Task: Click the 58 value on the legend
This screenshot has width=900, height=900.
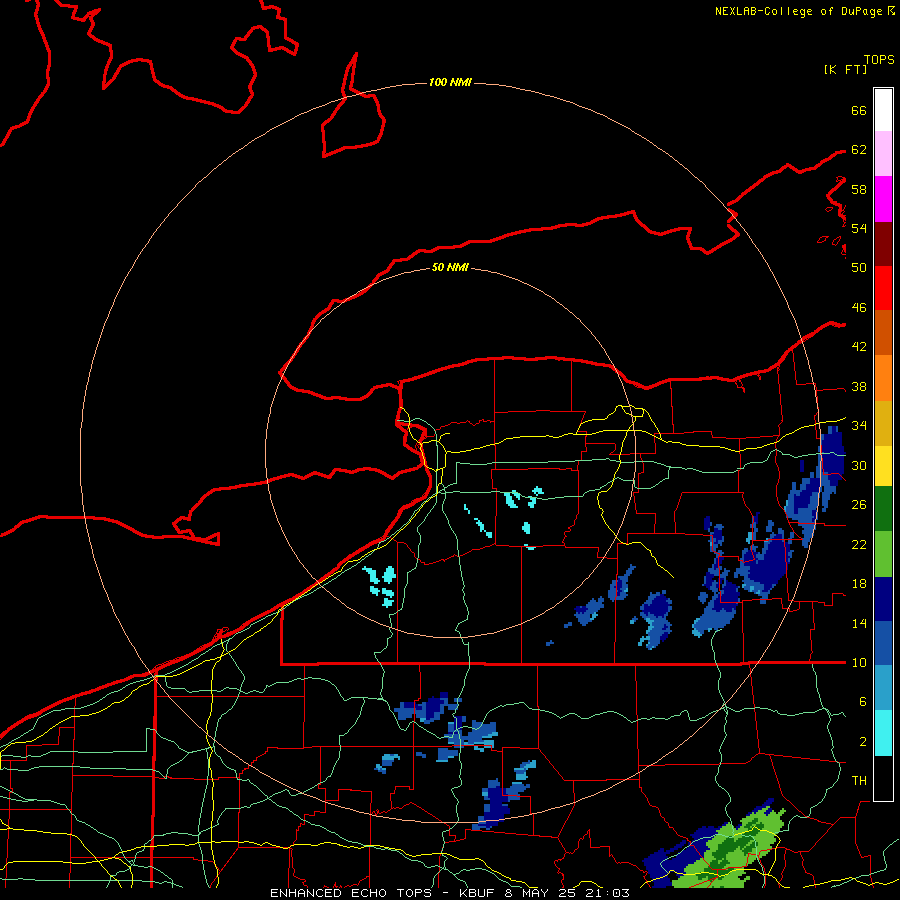Action: 859,189
